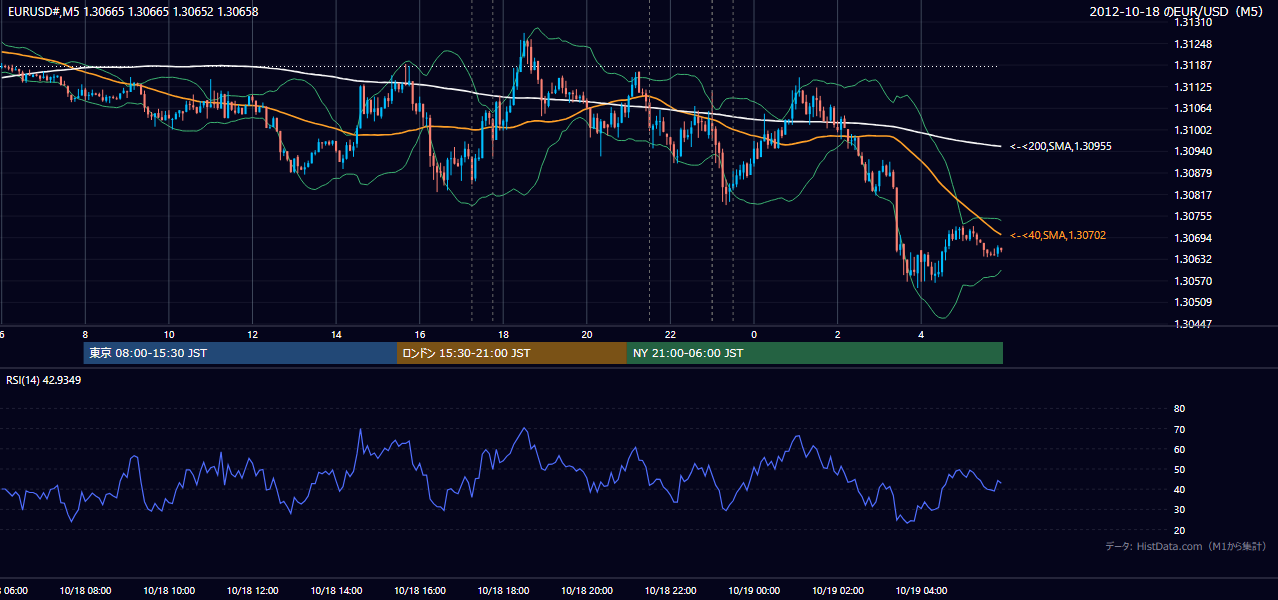Click the 10/18 20:00 date label

click(x=586, y=591)
